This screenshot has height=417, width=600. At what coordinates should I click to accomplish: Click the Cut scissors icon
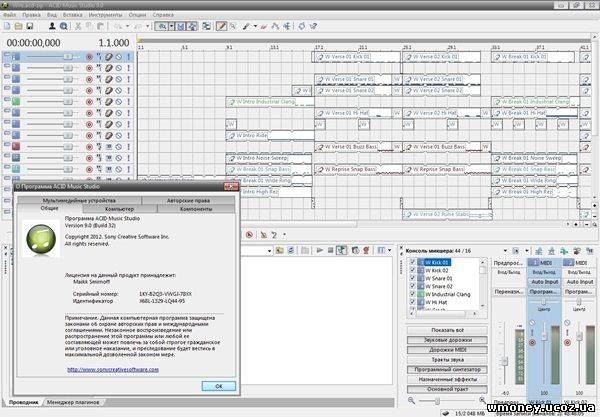coord(78,26)
